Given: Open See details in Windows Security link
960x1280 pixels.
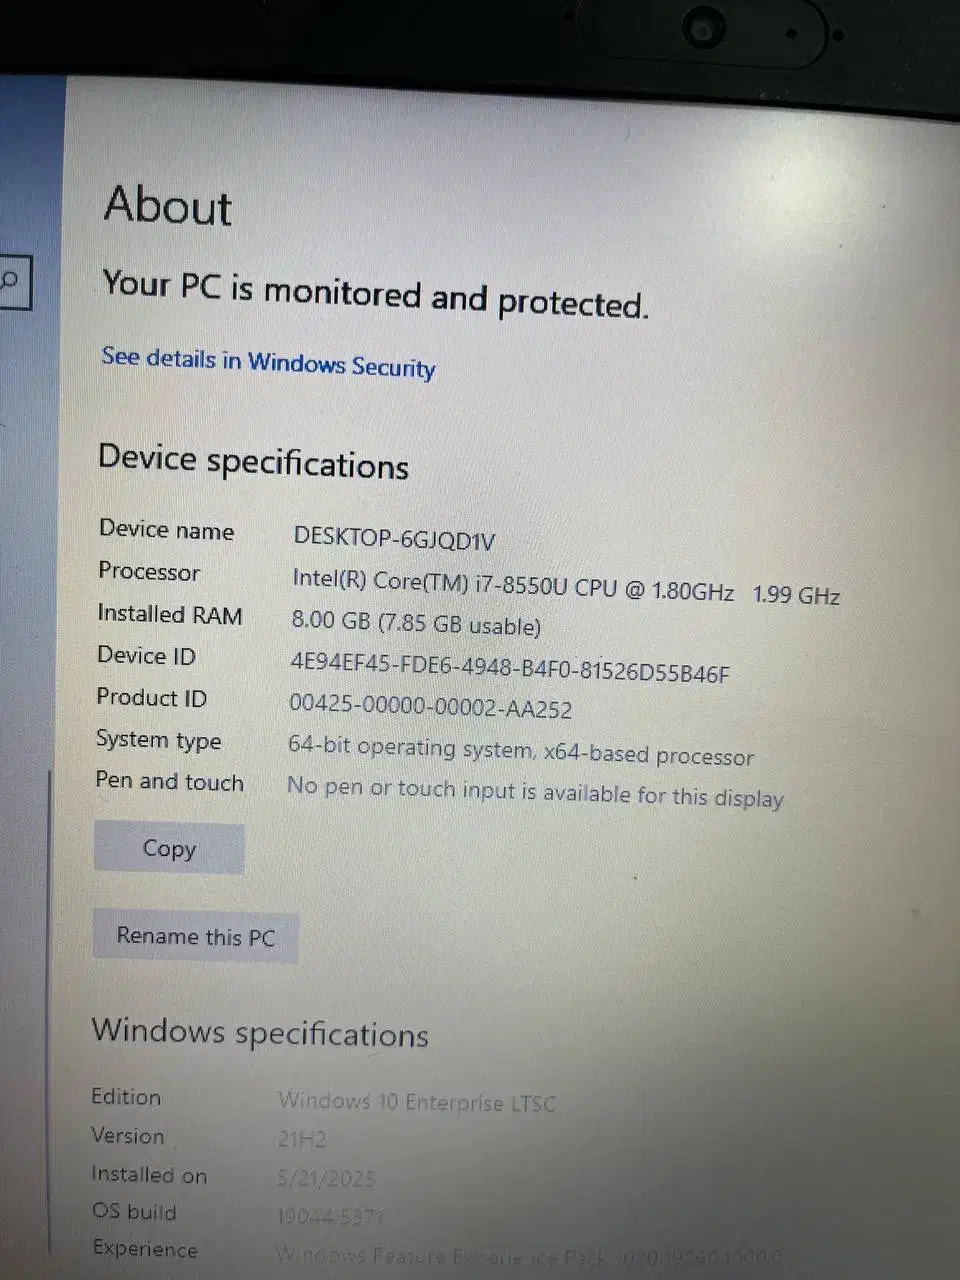Looking at the screenshot, I should (x=268, y=362).
